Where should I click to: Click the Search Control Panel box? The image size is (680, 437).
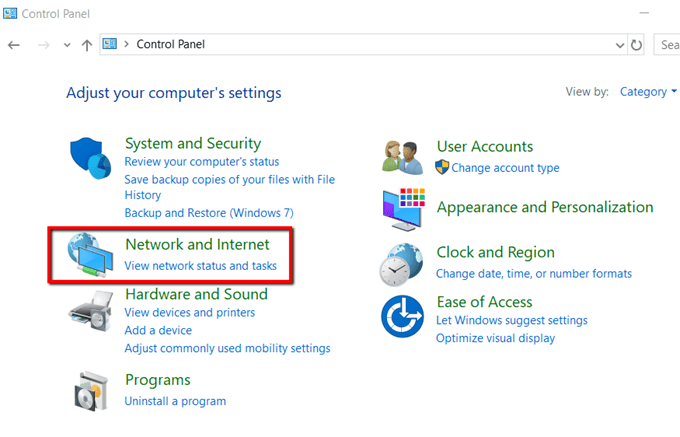[667, 45]
